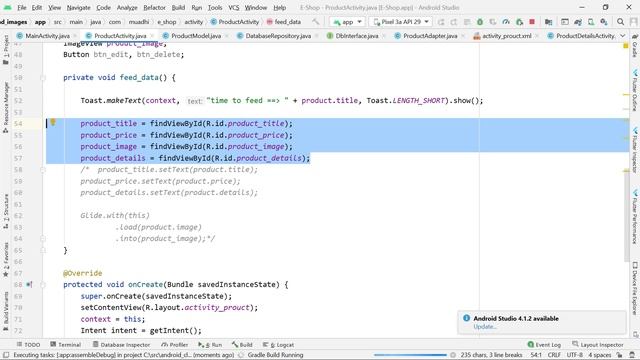Click the intention lightbulb on line 54

(53, 122)
